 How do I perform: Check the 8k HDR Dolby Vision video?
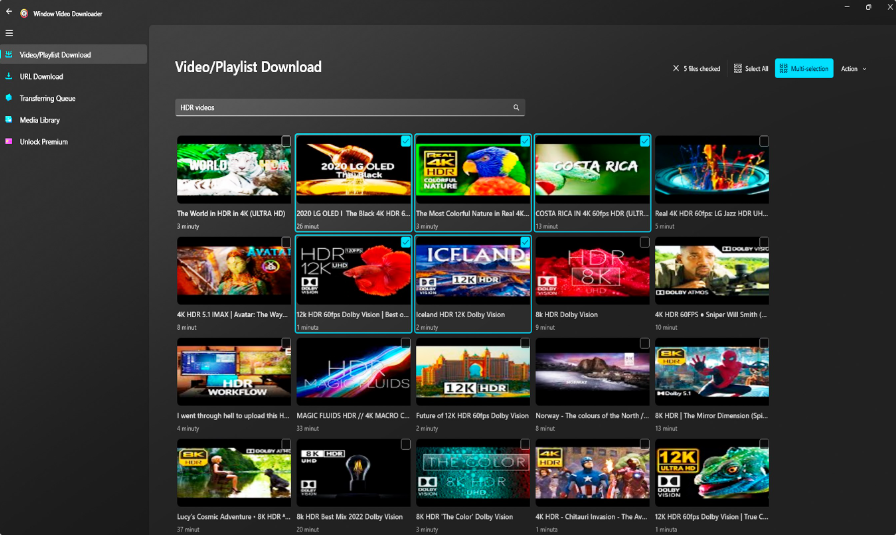(x=644, y=242)
